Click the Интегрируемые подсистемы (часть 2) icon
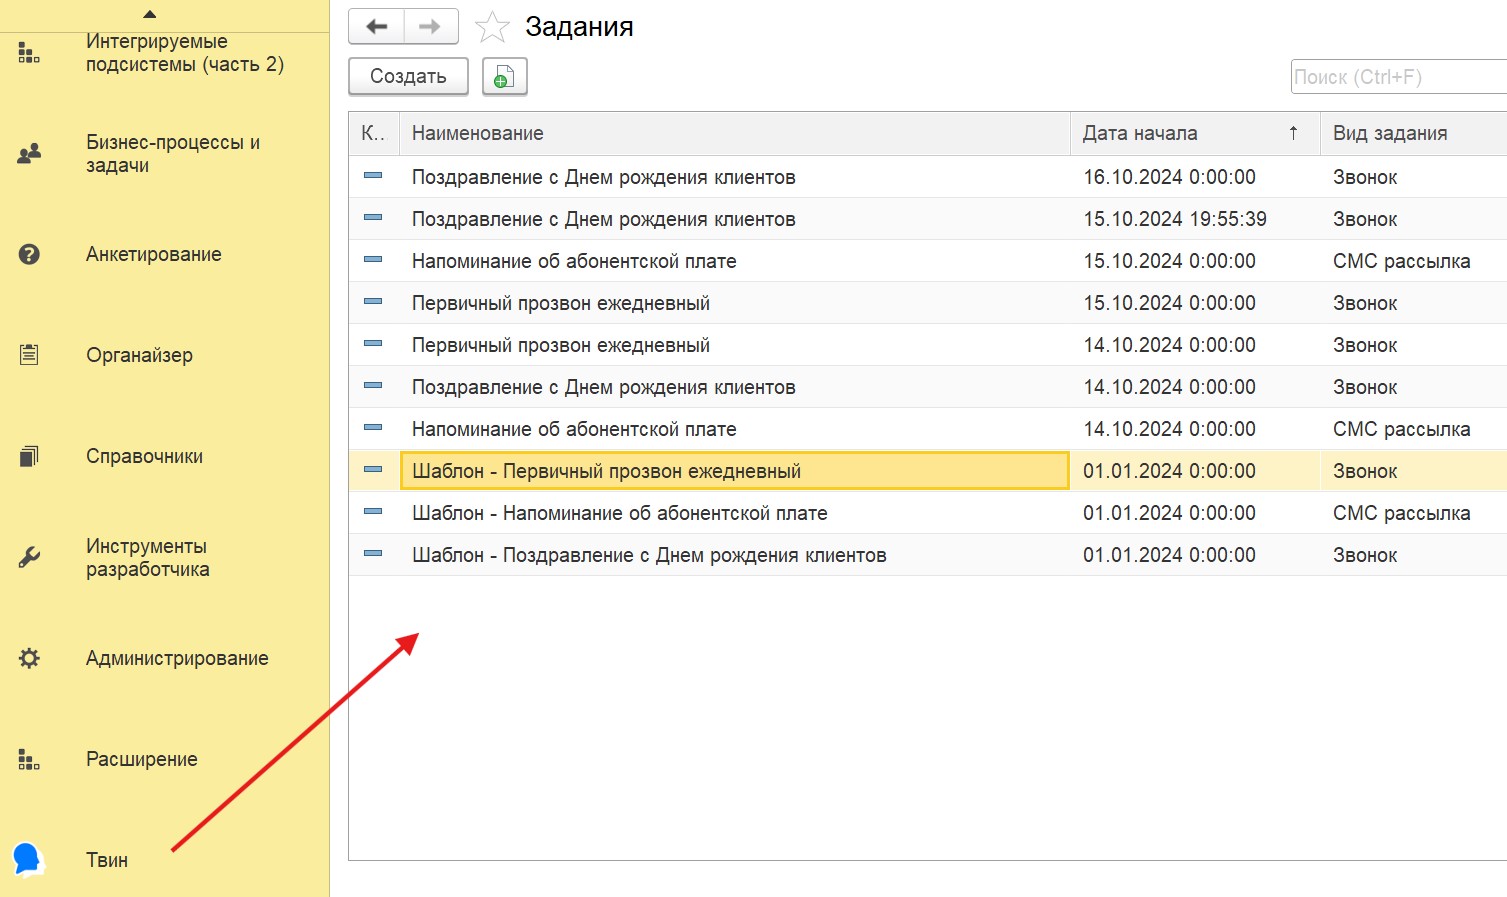 coord(29,53)
